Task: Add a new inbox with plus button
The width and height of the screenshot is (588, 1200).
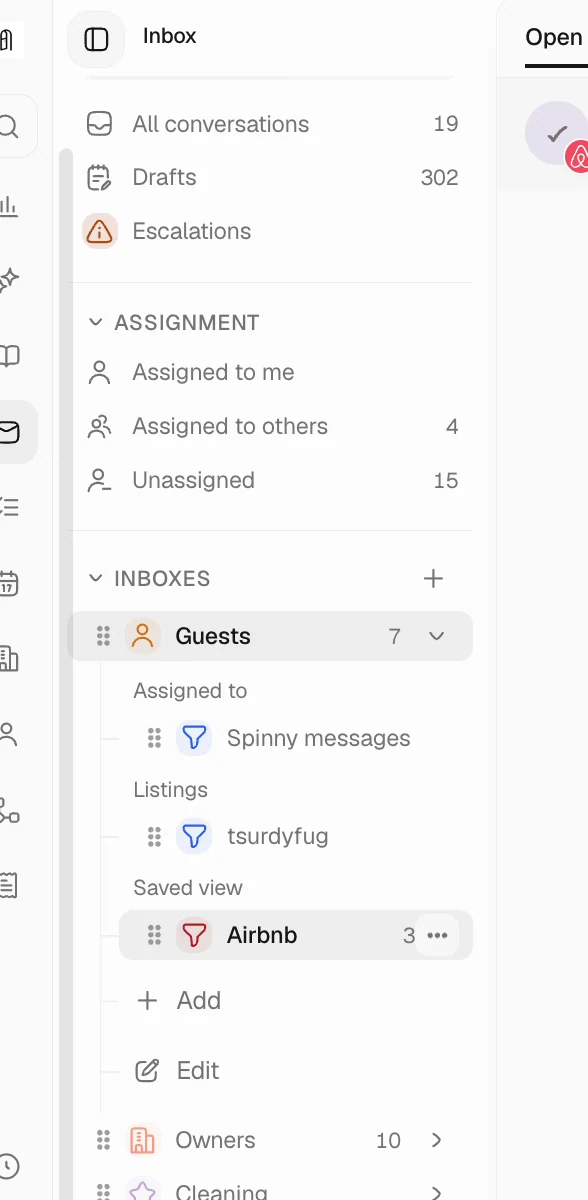Action: click(x=433, y=578)
